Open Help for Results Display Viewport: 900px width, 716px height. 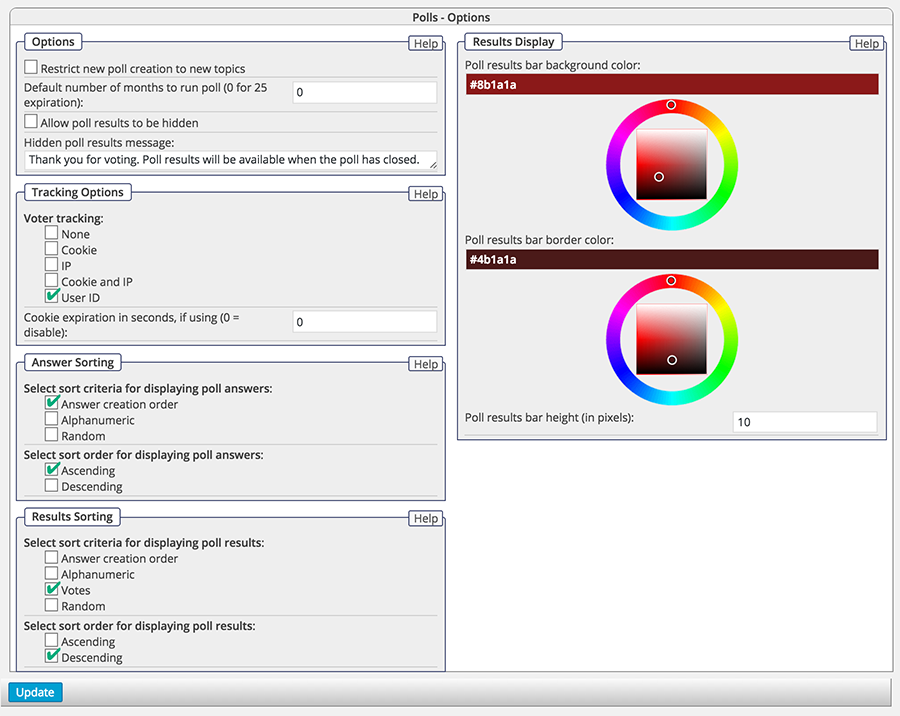point(866,43)
